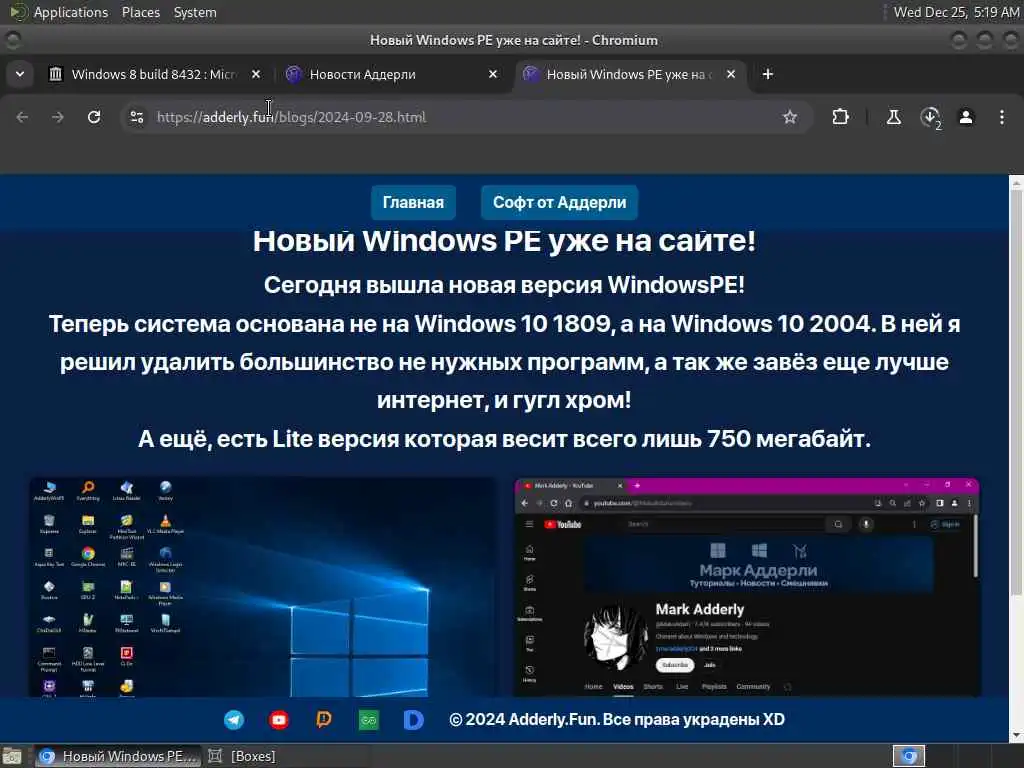Click the page vertical scrollbar
This screenshot has height=768, width=1024.
1016,392
